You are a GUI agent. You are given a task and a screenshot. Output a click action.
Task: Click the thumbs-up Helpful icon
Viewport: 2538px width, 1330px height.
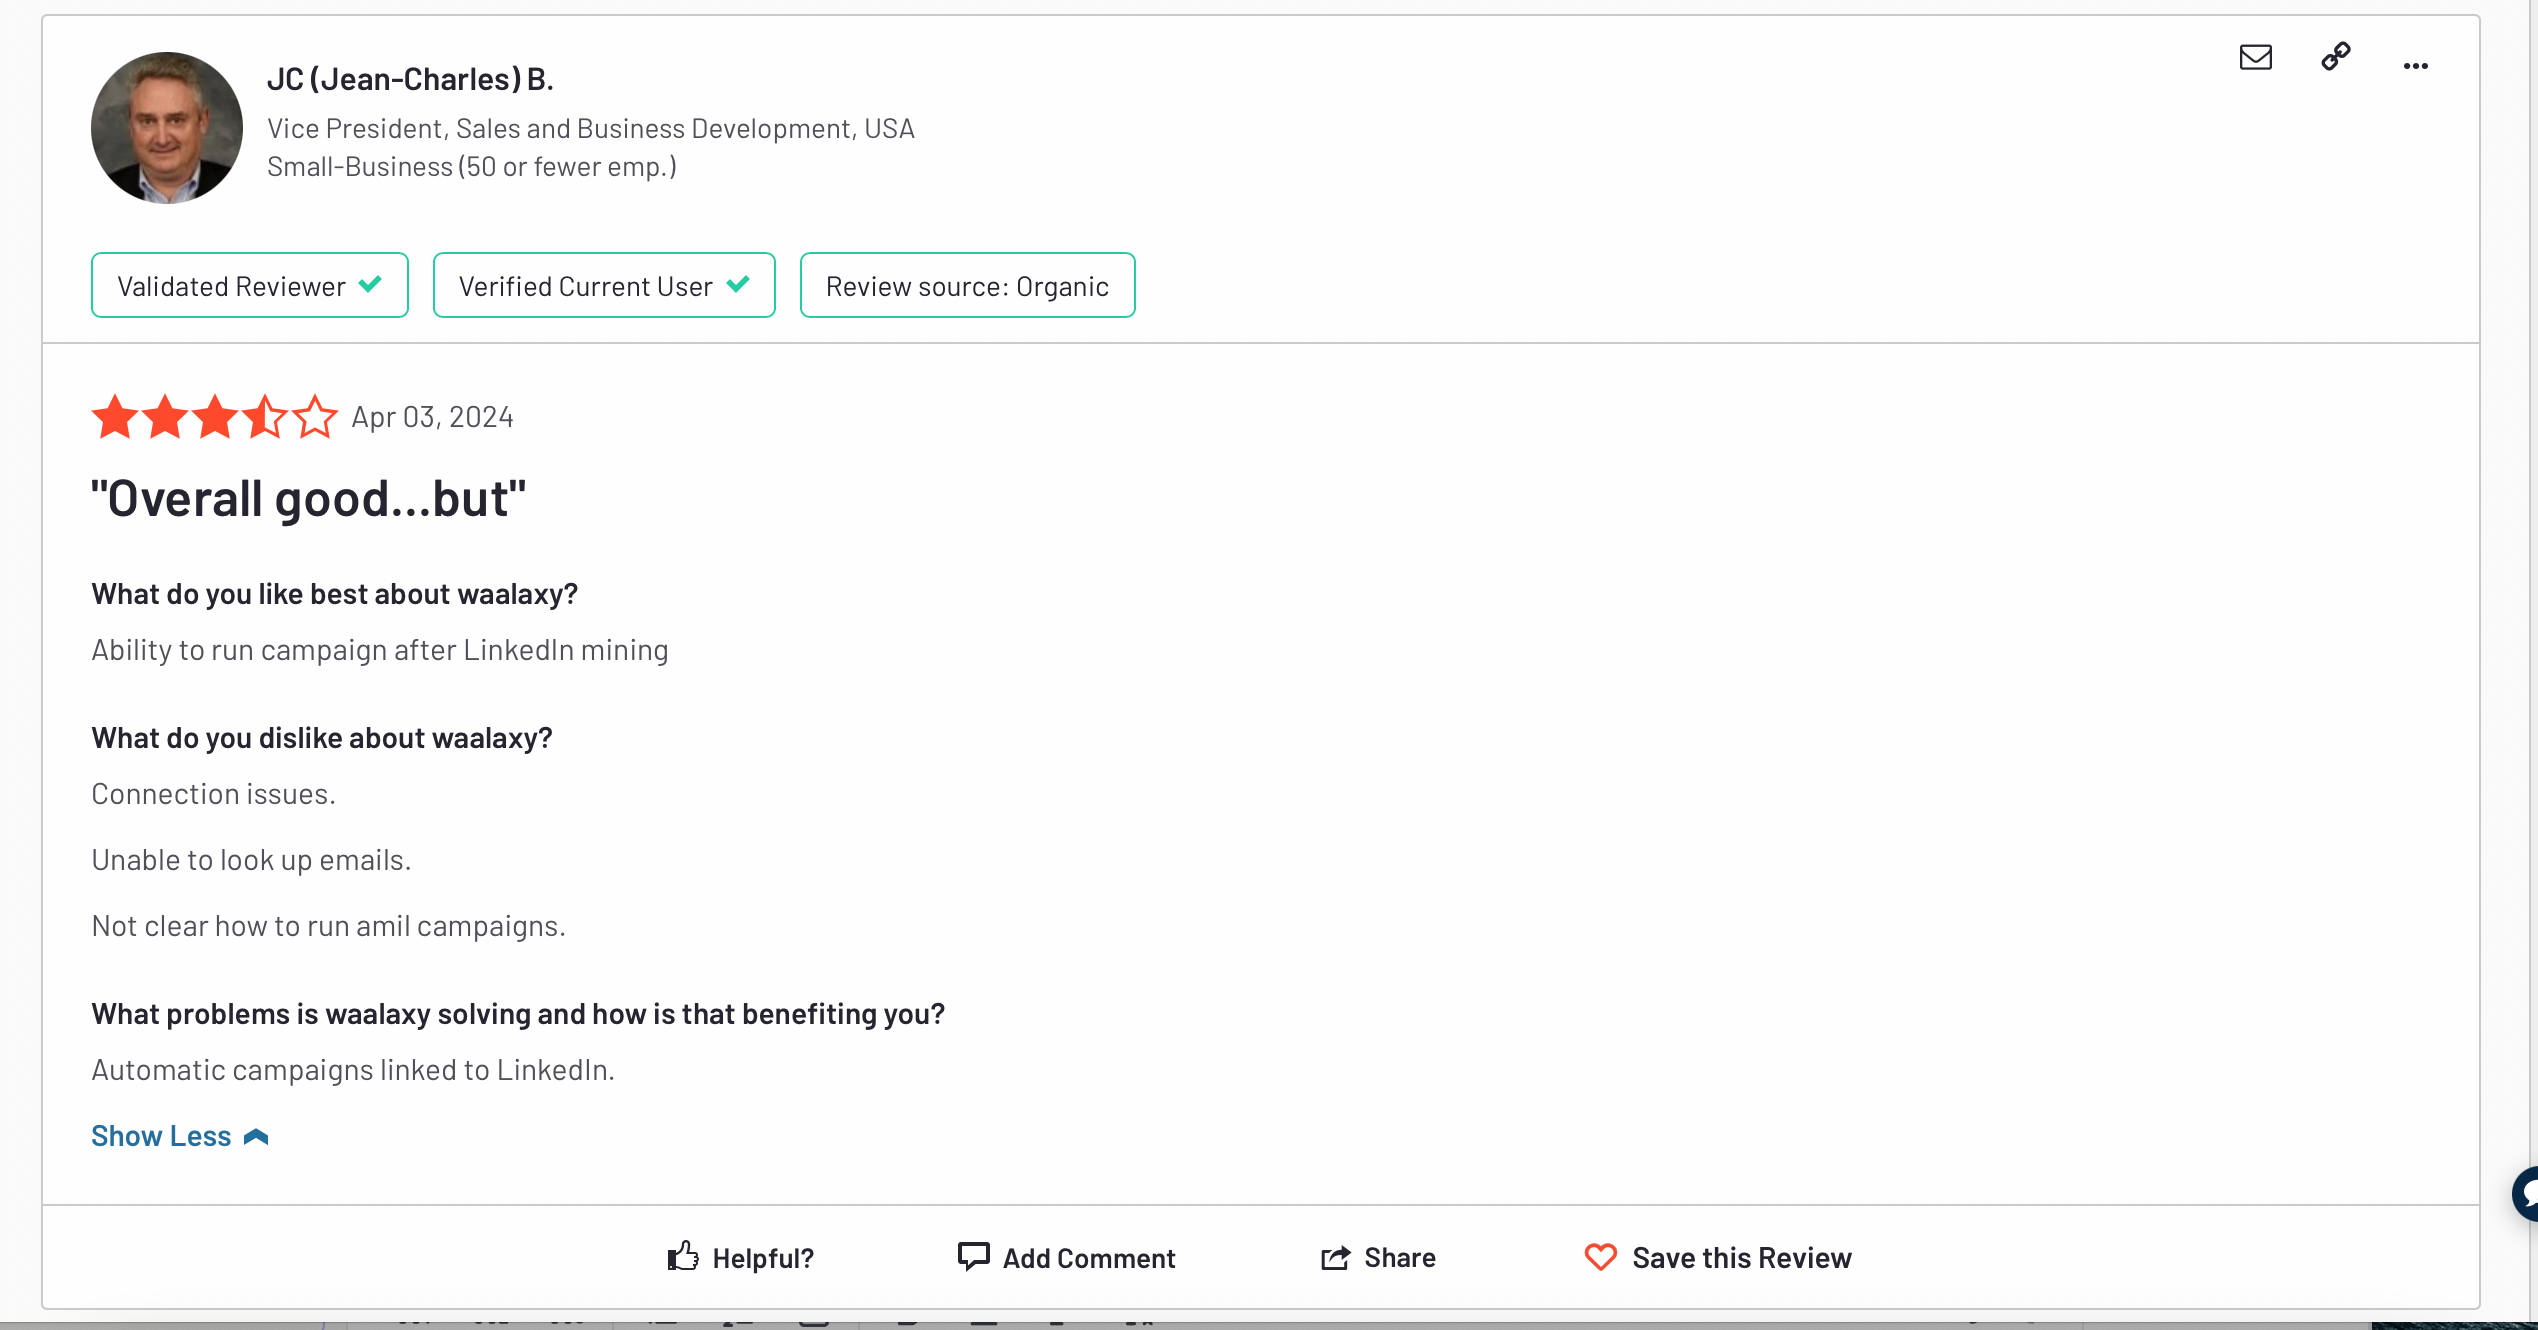tap(683, 1256)
